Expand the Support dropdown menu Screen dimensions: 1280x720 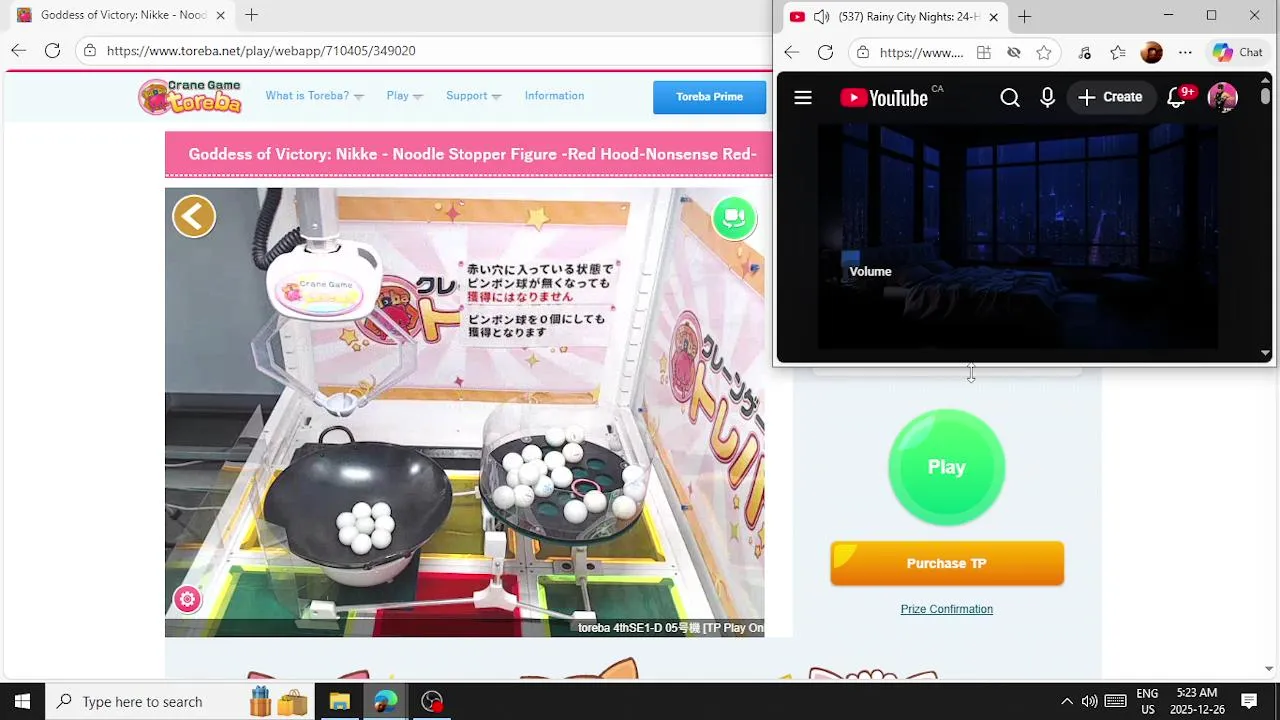click(x=474, y=96)
